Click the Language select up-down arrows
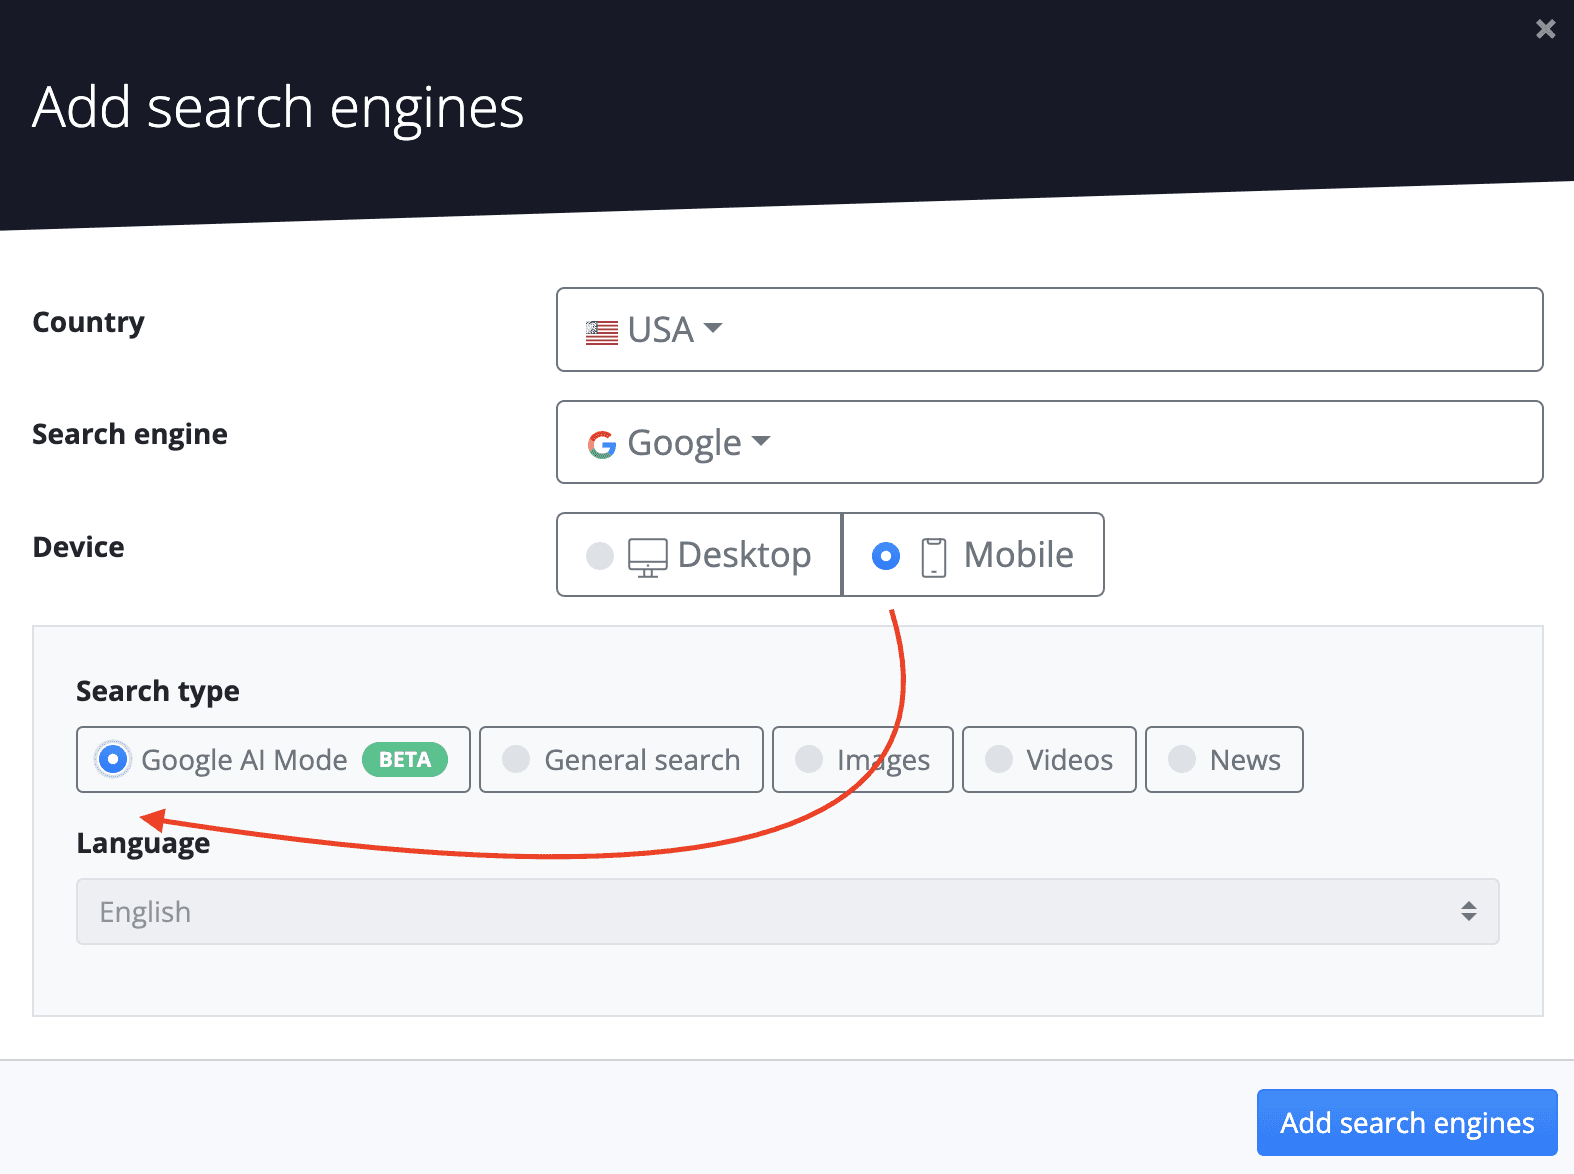The image size is (1574, 1174). (x=1468, y=911)
